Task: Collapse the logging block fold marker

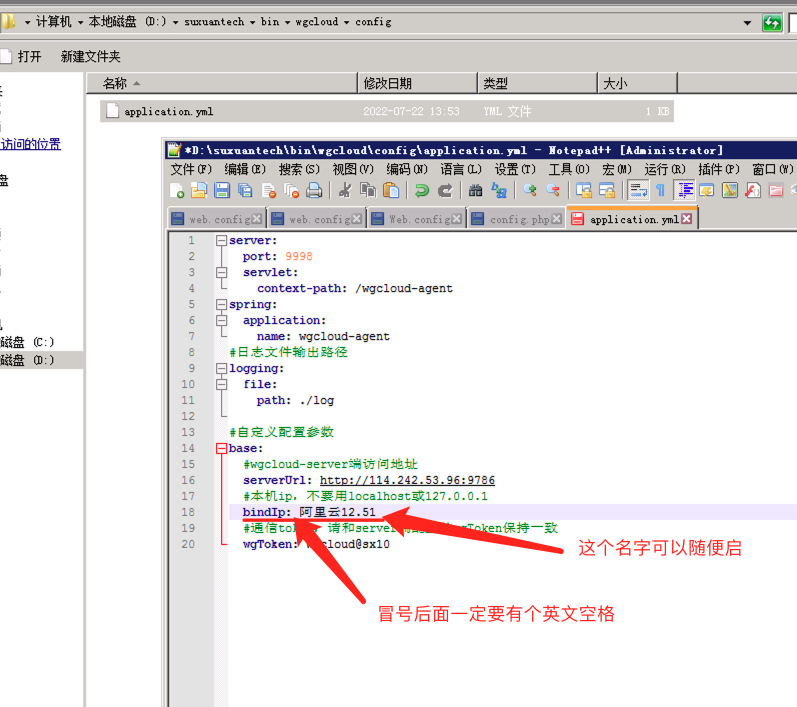Action: [x=220, y=368]
